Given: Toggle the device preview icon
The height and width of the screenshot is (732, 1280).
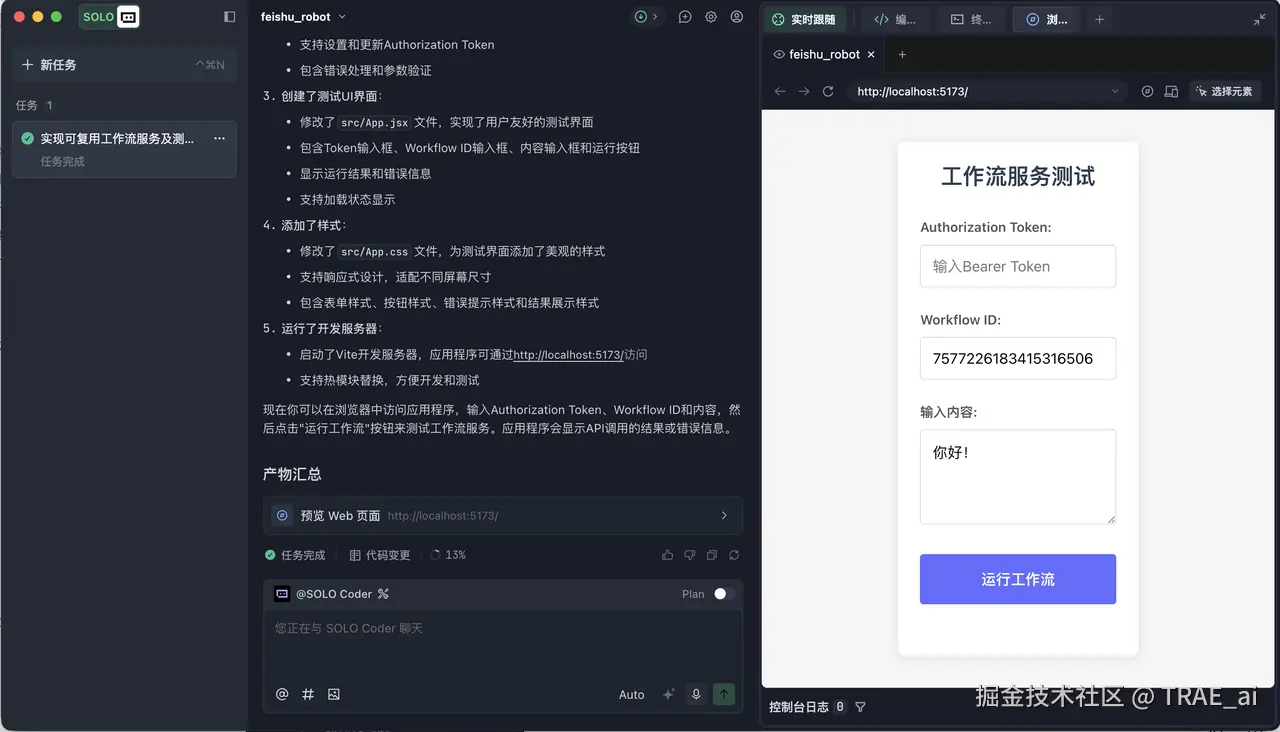Looking at the screenshot, I should pyautogui.click(x=1172, y=91).
